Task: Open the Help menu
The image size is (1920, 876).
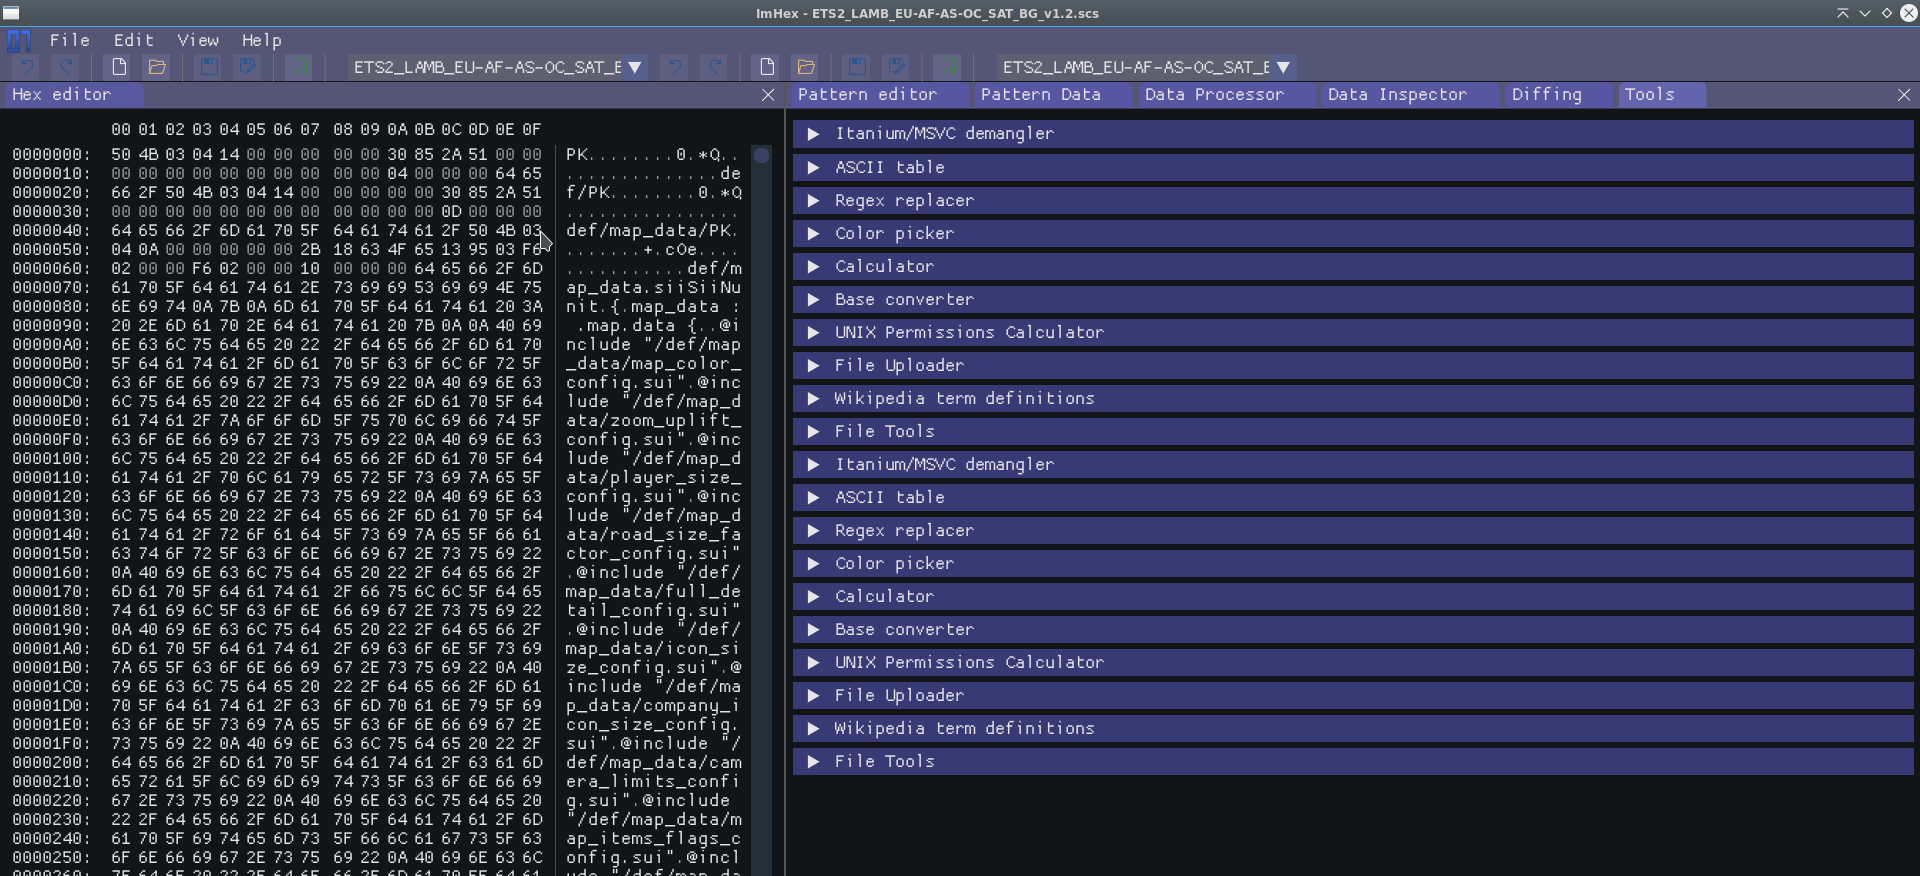Action: [x=262, y=40]
